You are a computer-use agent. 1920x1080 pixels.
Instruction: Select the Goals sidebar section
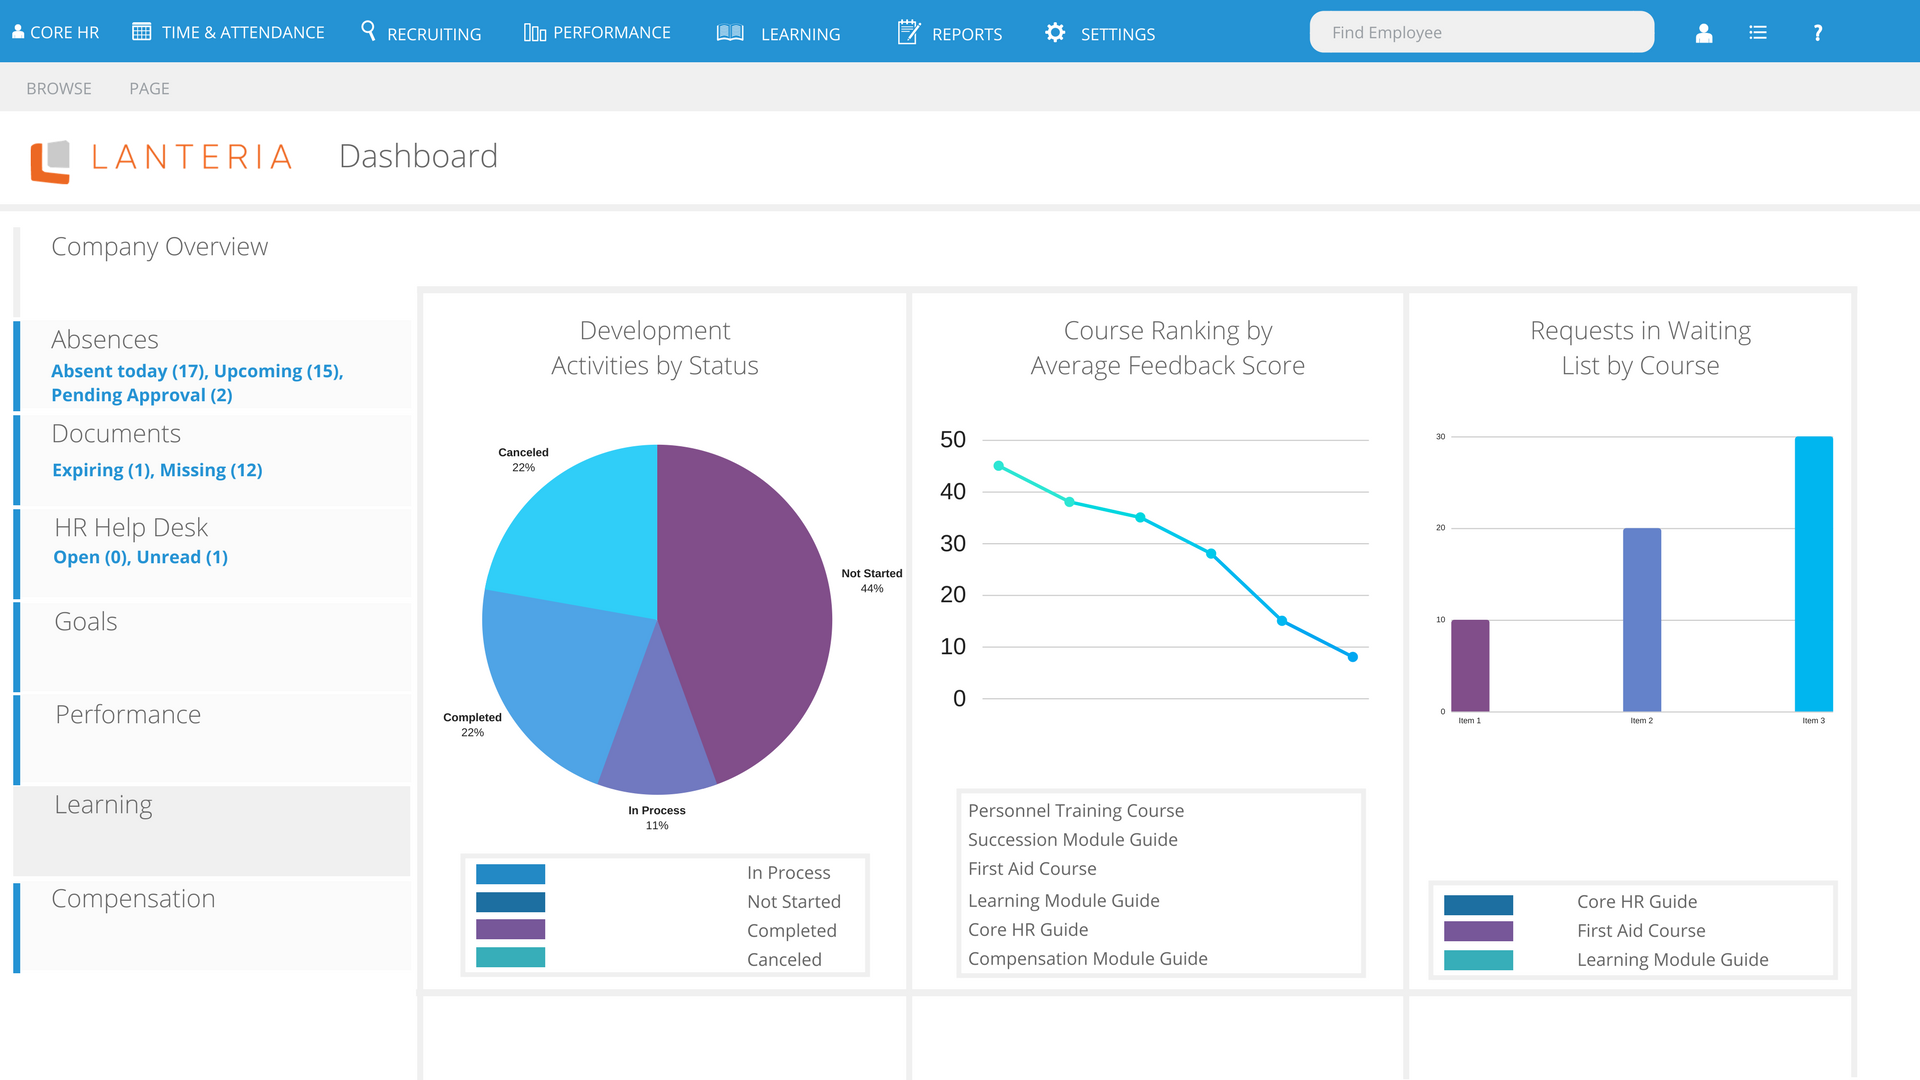(x=212, y=646)
